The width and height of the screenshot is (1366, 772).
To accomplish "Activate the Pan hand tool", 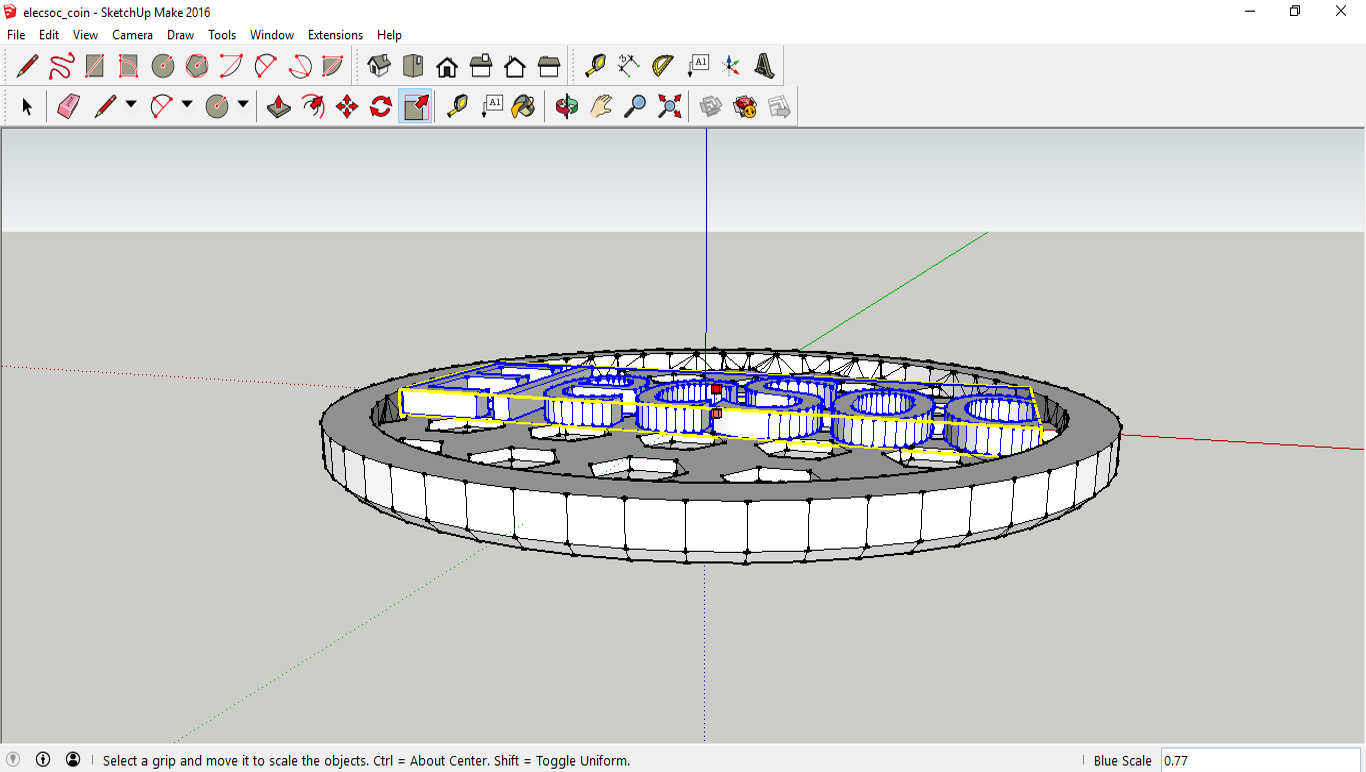I will point(601,106).
